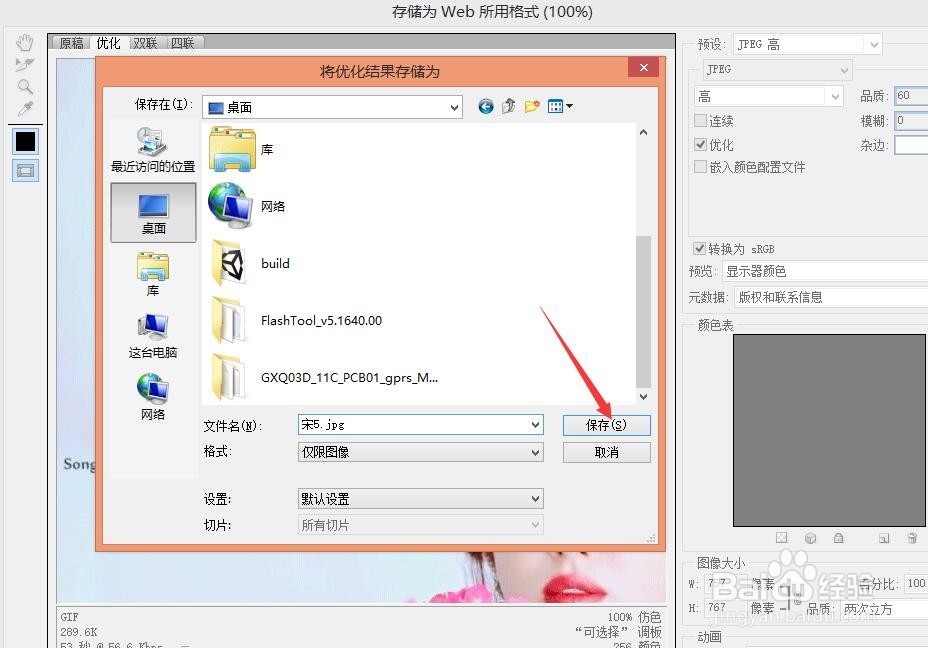Click the 取消 (Cancel) button

coord(606,452)
